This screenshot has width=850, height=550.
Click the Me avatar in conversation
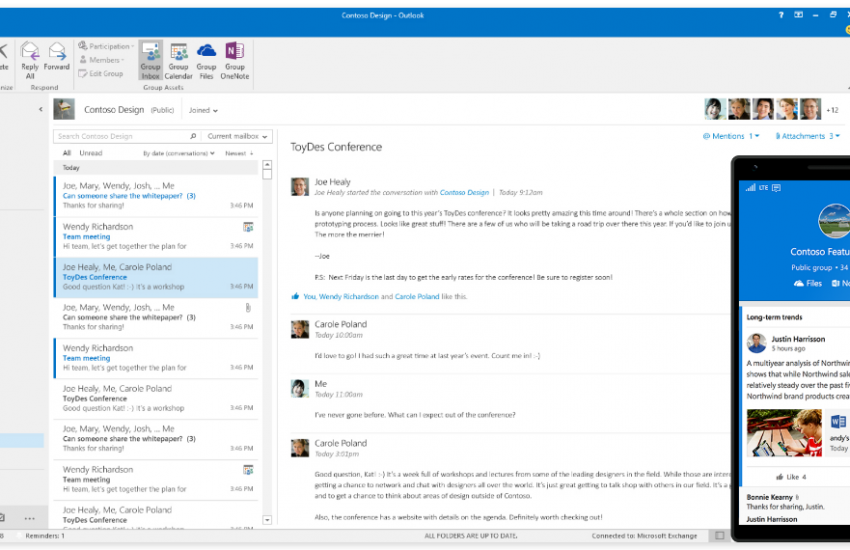pos(300,388)
